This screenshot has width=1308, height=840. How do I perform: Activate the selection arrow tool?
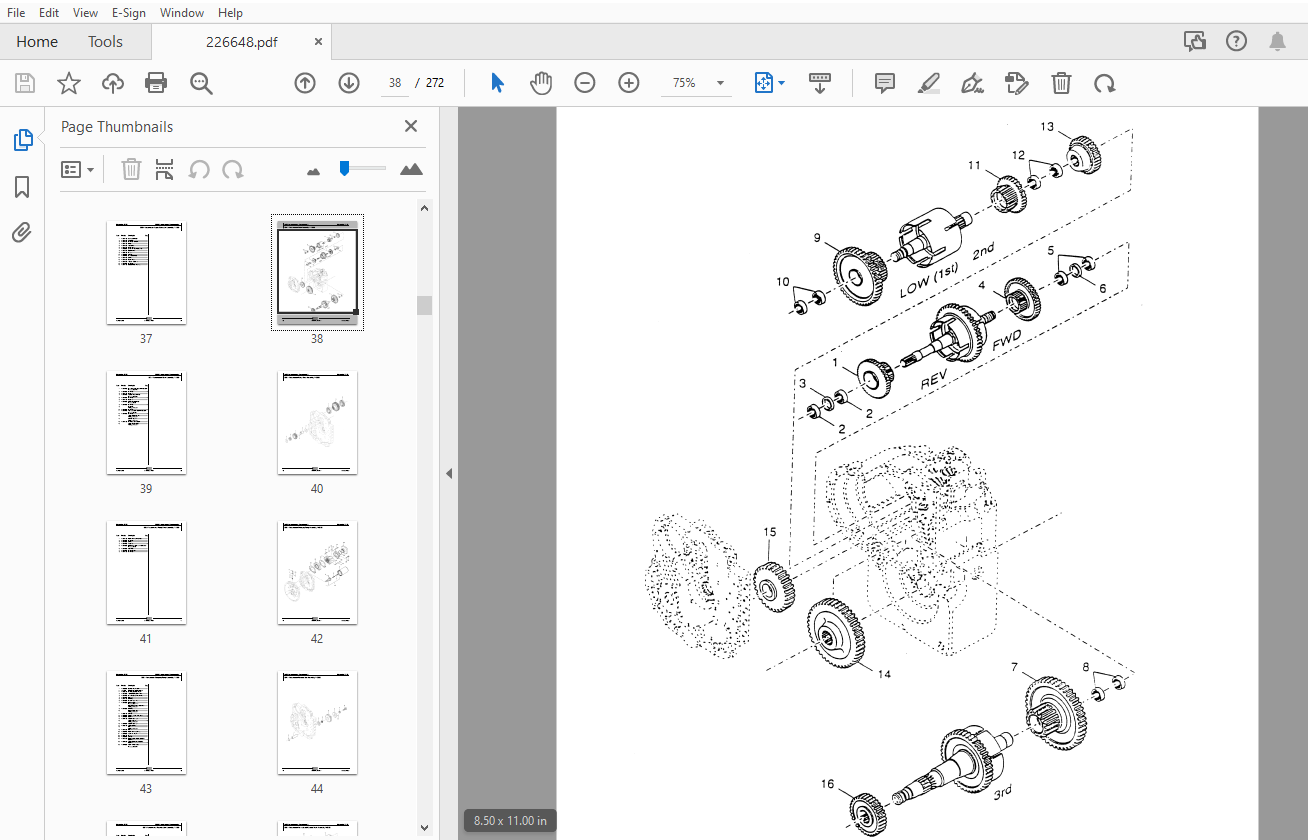497,83
